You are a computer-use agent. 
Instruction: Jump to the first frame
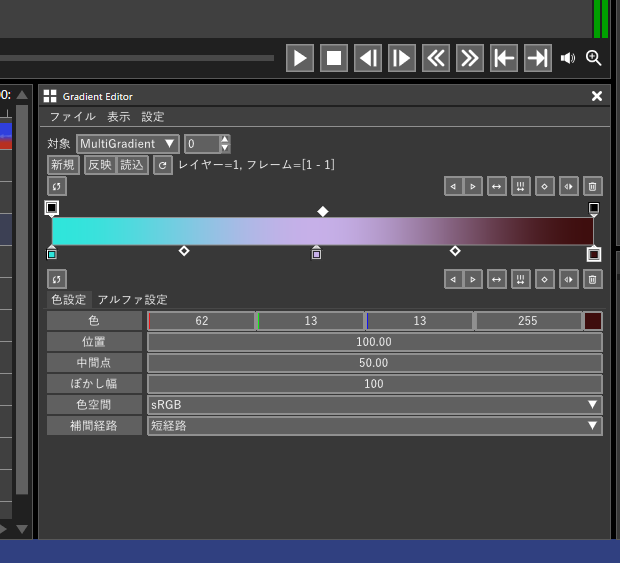[x=504, y=58]
